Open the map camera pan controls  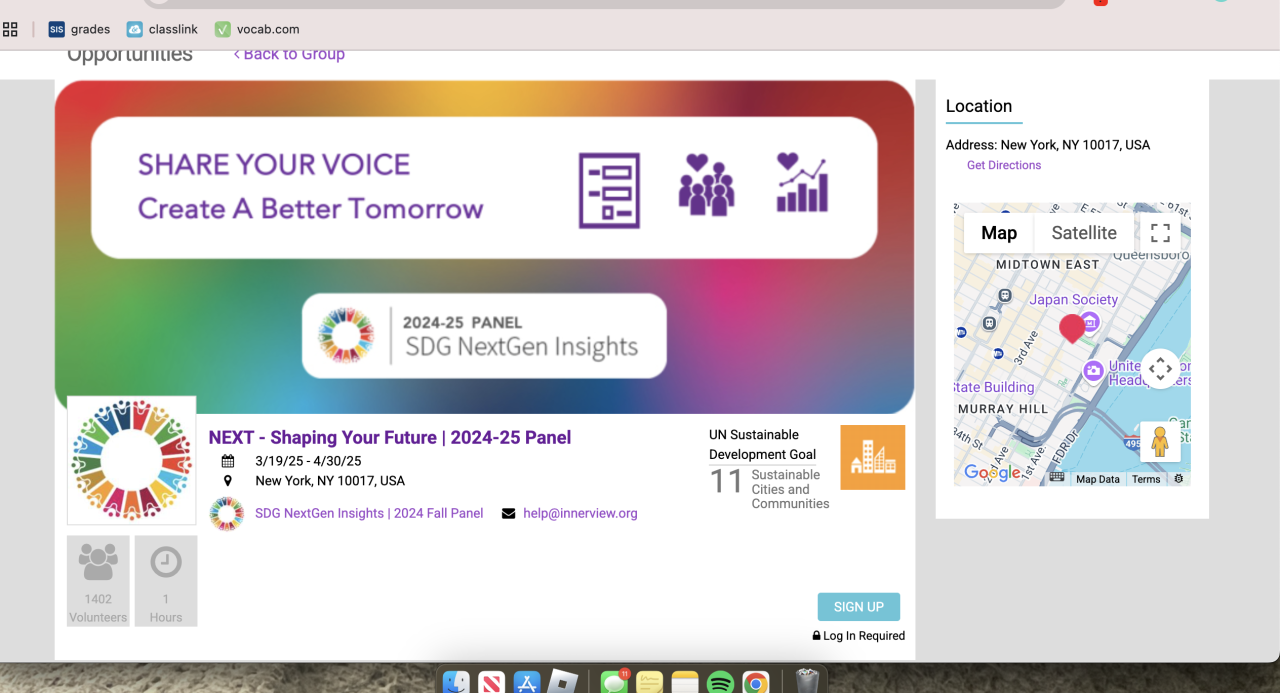1160,369
